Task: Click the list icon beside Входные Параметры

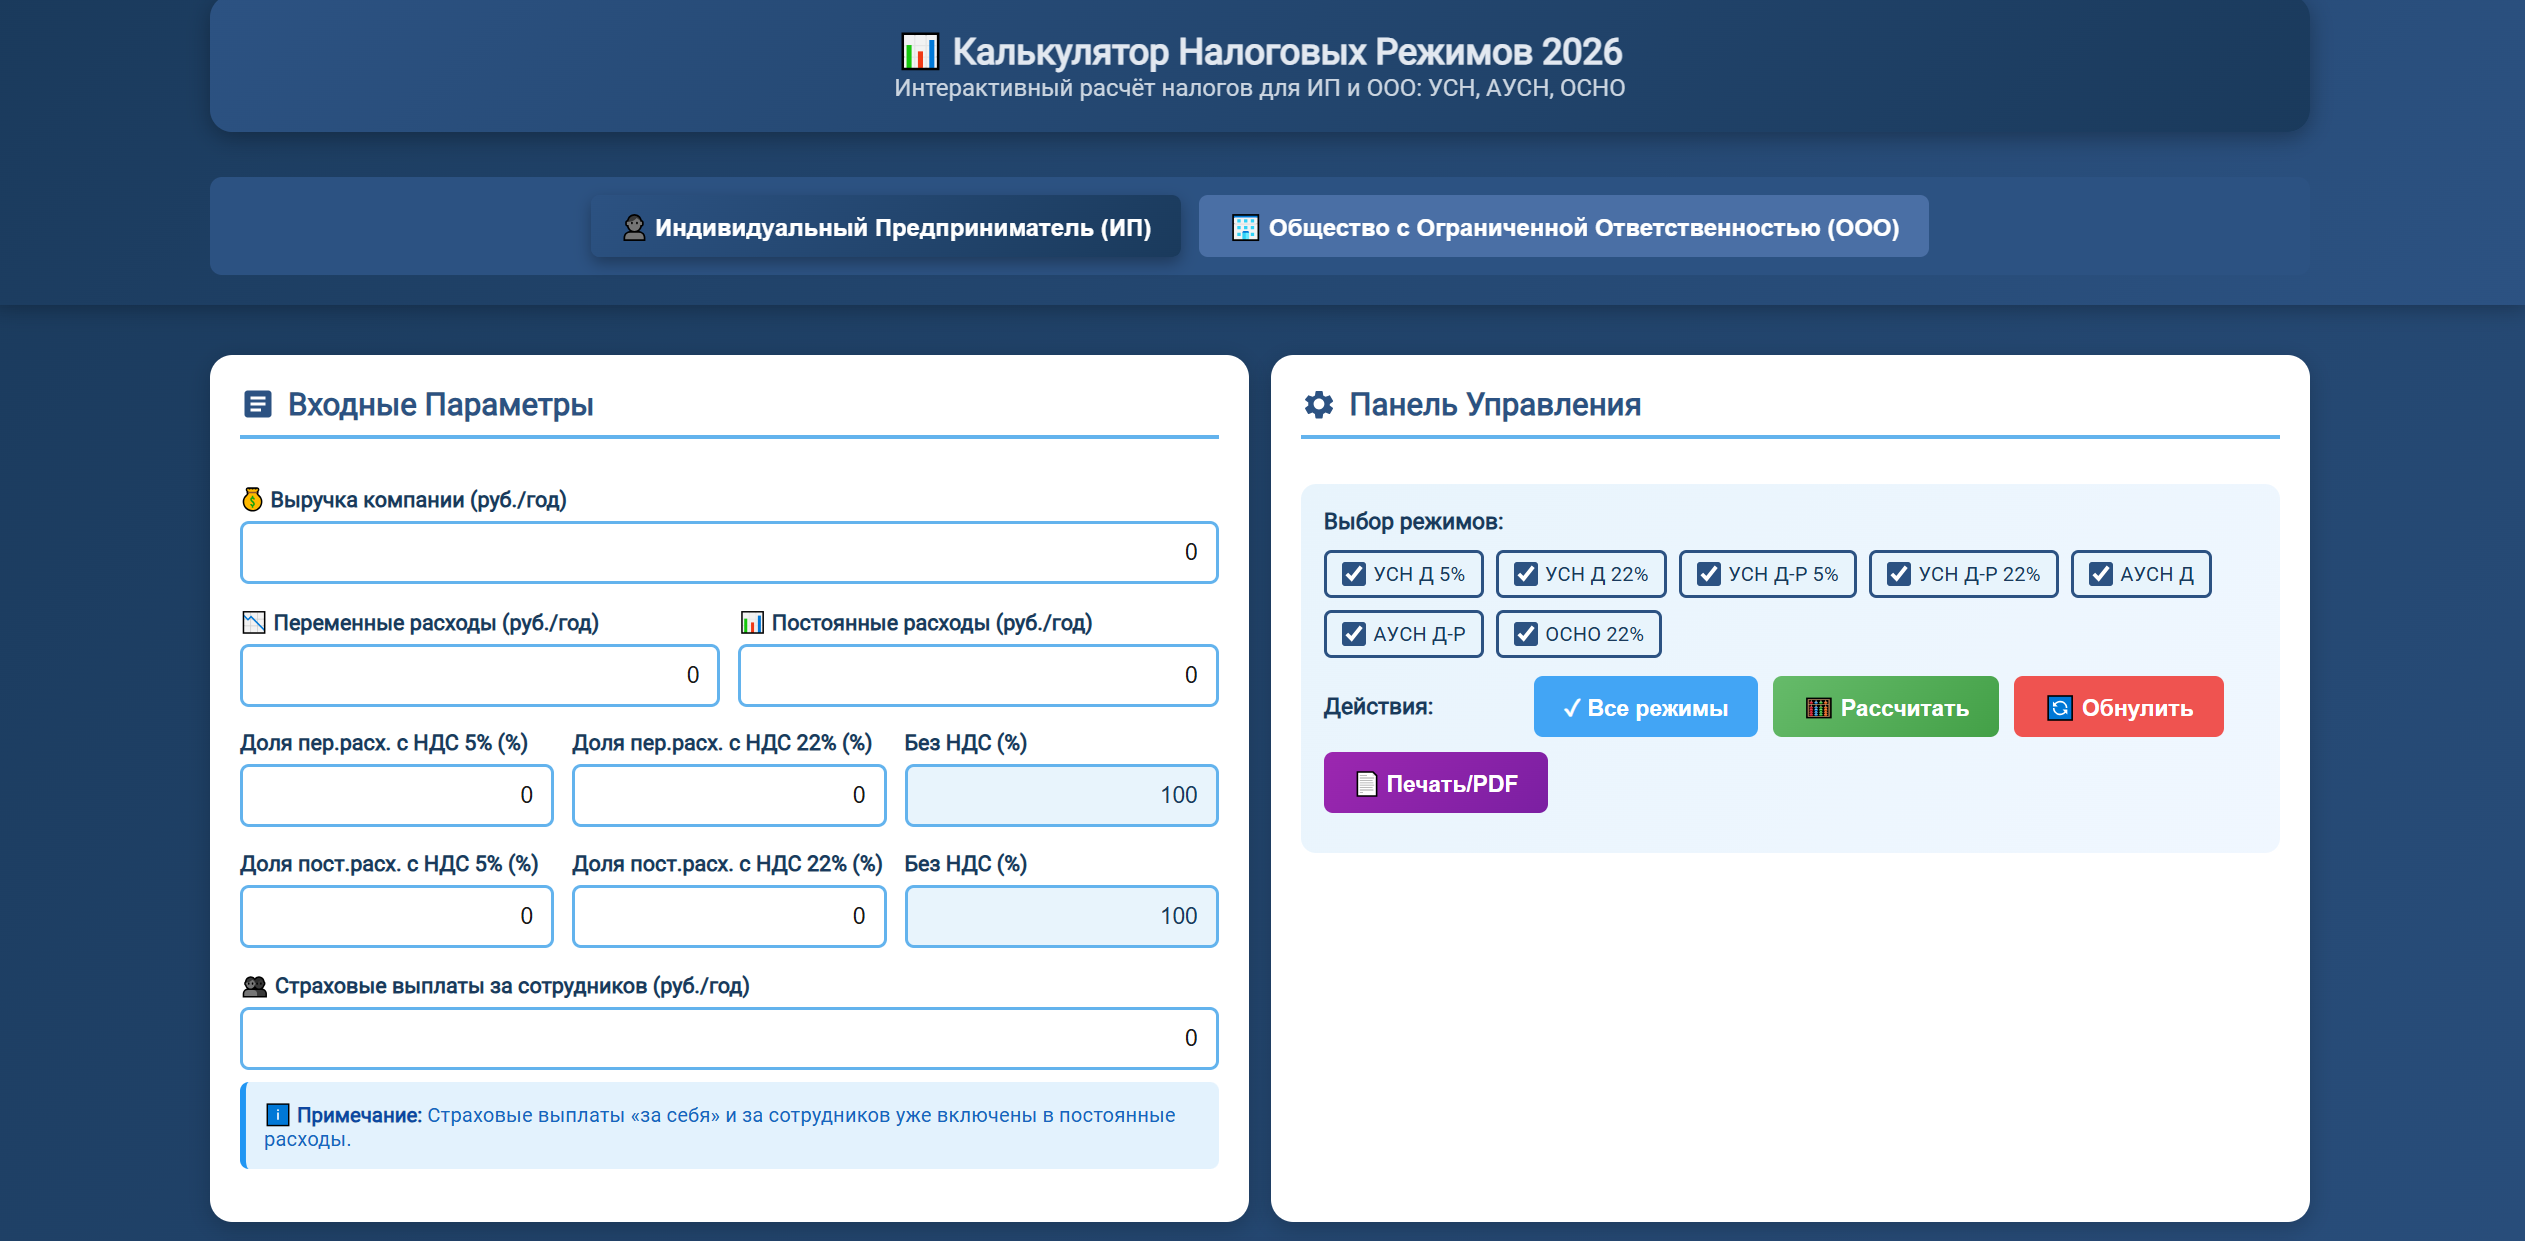Action: point(258,404)
